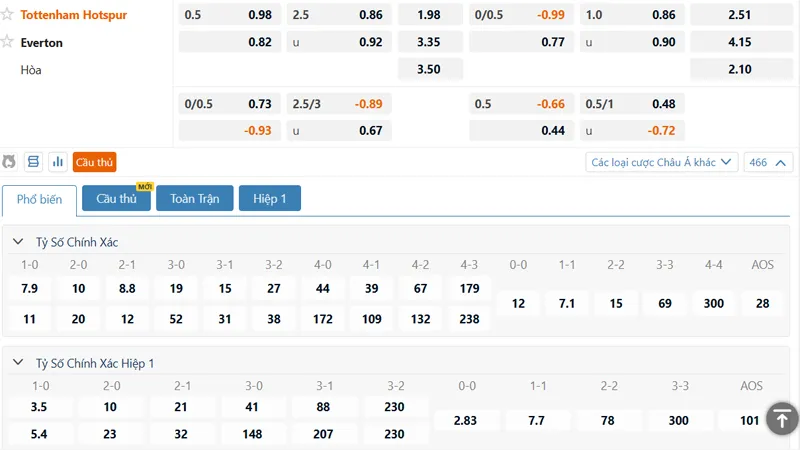The height and width of the screenshot is (450, 800).
Task: Star Tottenham Hotspur as favorite
Action: pos(7,14)
